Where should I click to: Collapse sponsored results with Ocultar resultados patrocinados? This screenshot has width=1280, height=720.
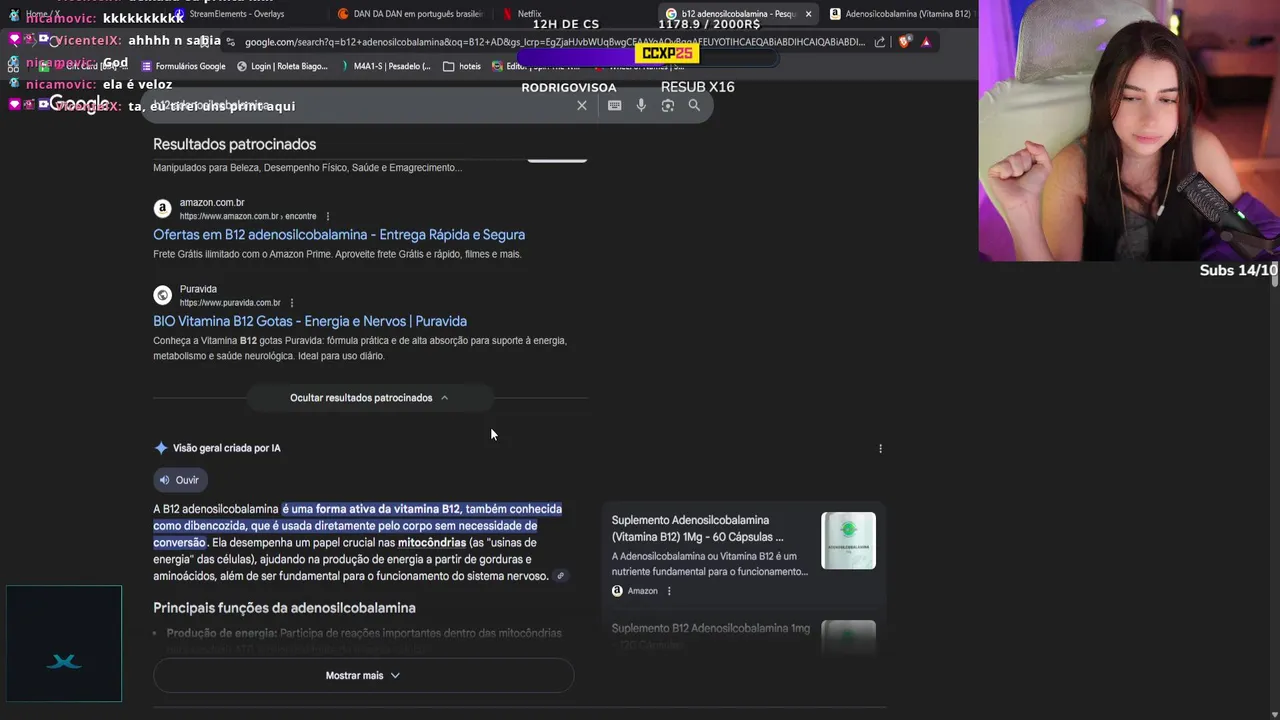[369, 398]
